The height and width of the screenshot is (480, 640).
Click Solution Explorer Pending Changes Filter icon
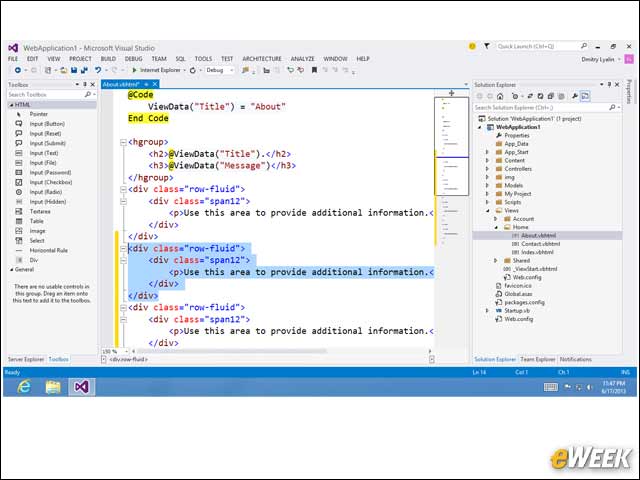[516, 96]
